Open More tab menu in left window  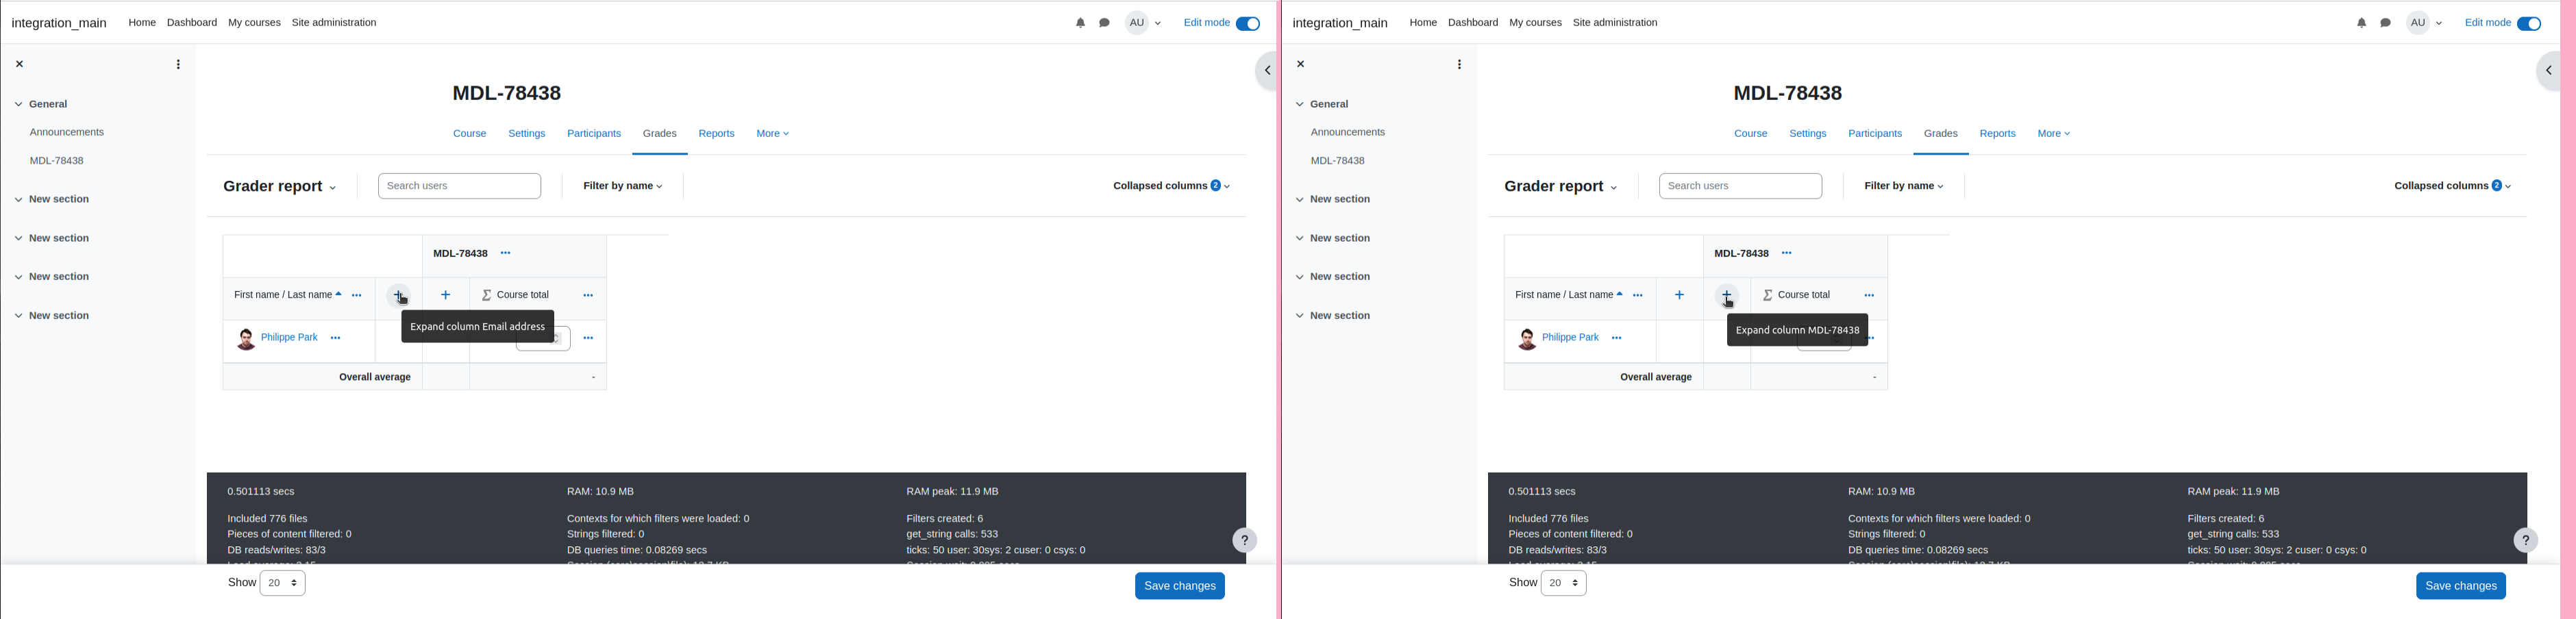pyautogui.click(x=773, y=134)
